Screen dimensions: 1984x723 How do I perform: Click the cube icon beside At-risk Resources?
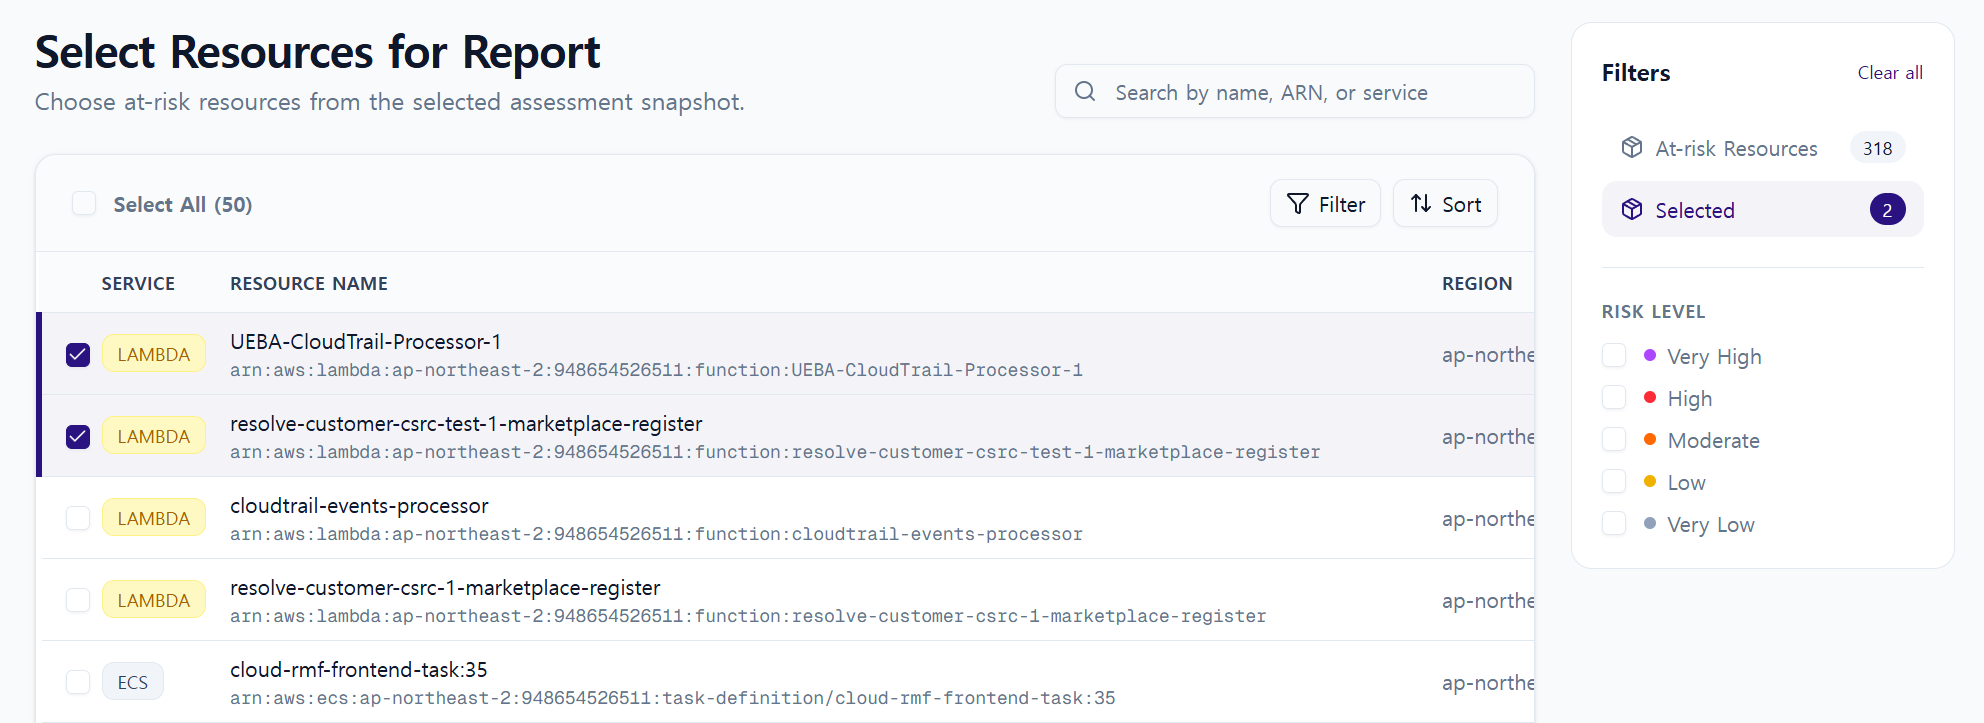1632,148
